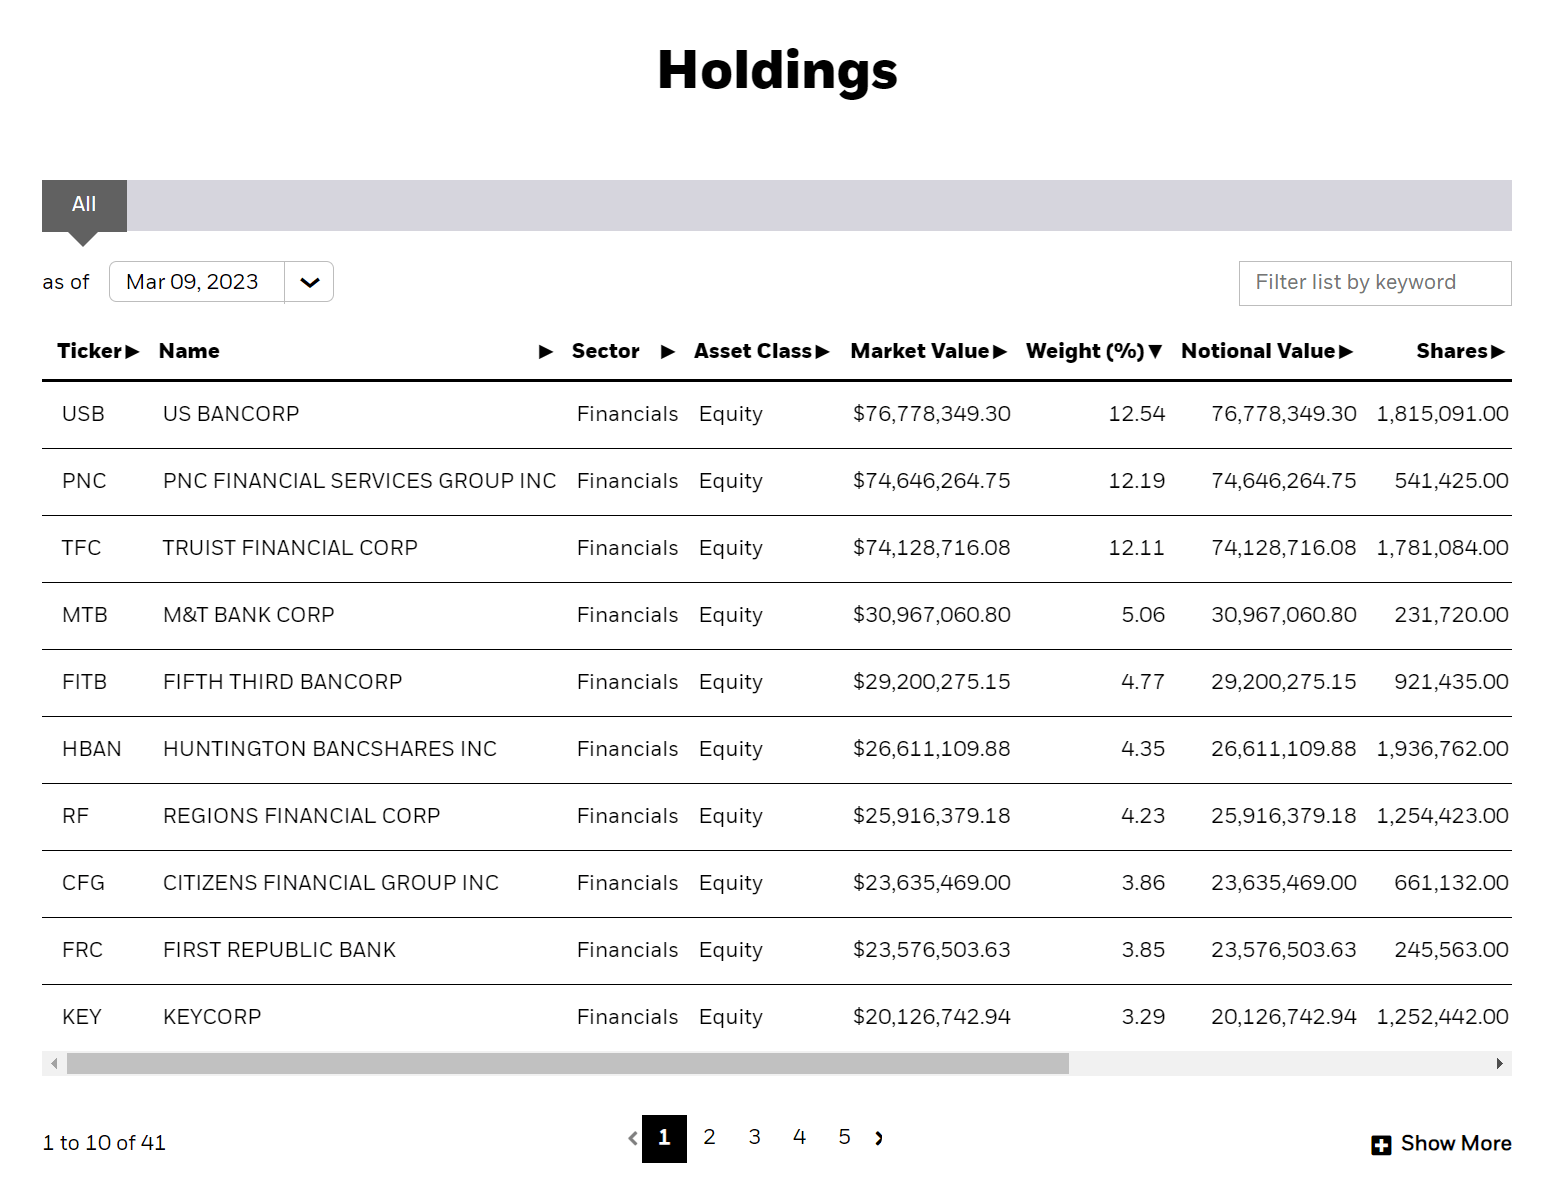Viewport: 1560px width, 1189px height.
Task: Select the MTB ticker cell
Action: pos(85,615)
